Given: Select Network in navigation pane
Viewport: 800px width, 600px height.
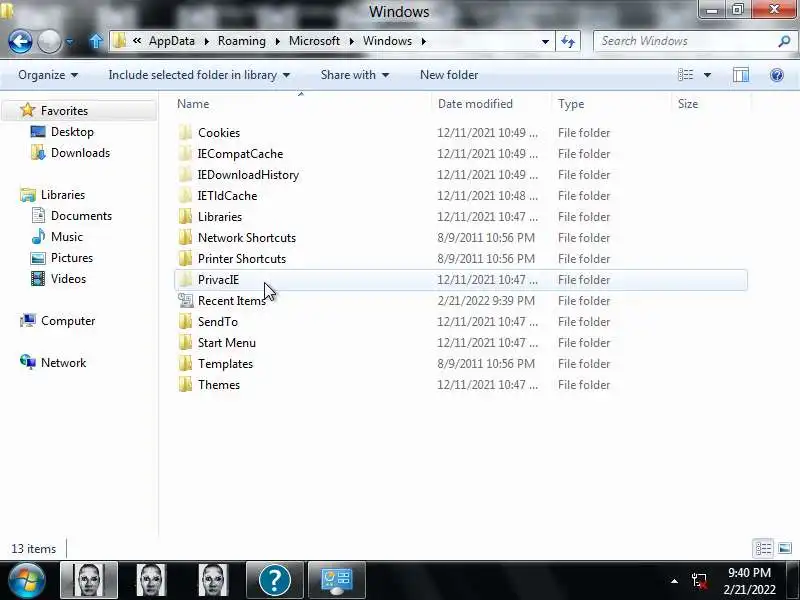Looking at the screenshot, I should tap(63, 363).
